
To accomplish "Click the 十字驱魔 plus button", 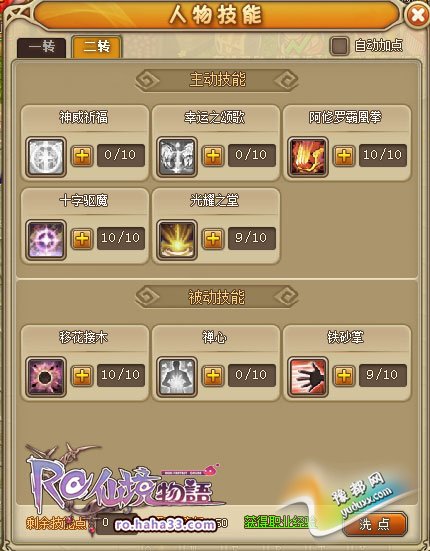I will click(x=82, y=239).
